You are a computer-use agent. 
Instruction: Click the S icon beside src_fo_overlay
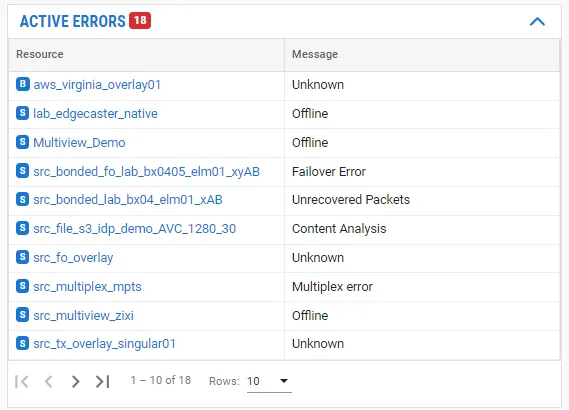pos(22,257)
